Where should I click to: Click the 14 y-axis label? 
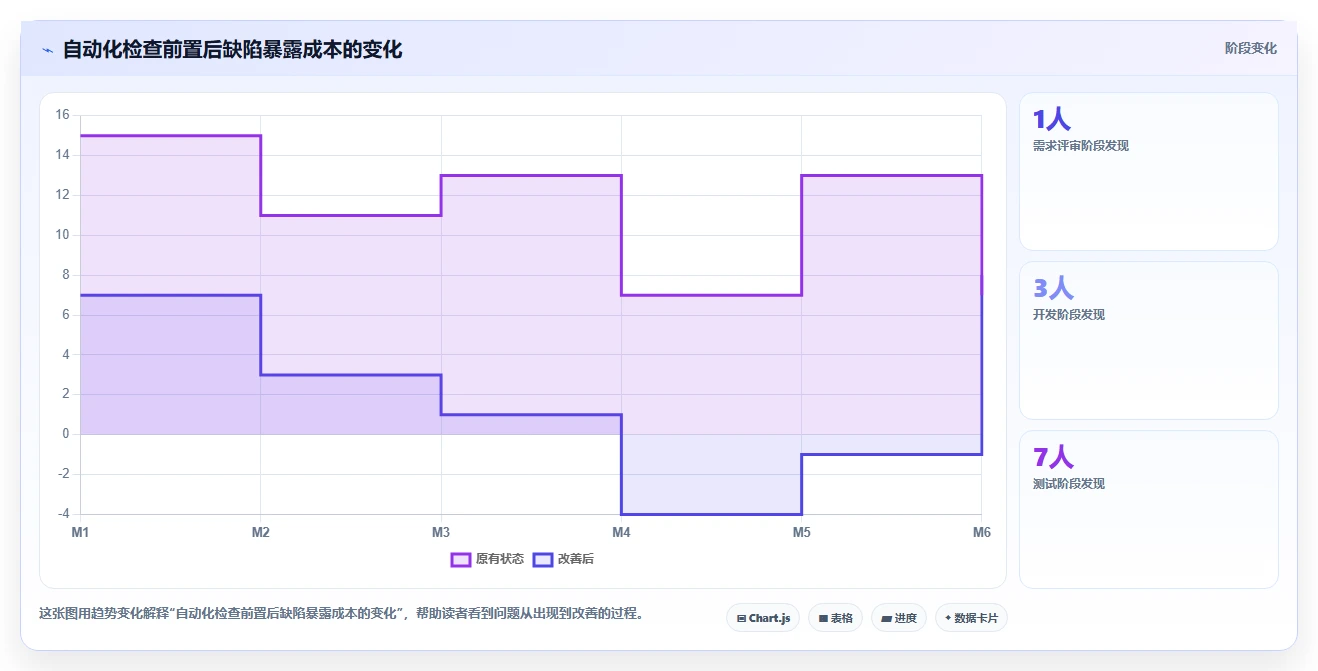pos(62,155)
